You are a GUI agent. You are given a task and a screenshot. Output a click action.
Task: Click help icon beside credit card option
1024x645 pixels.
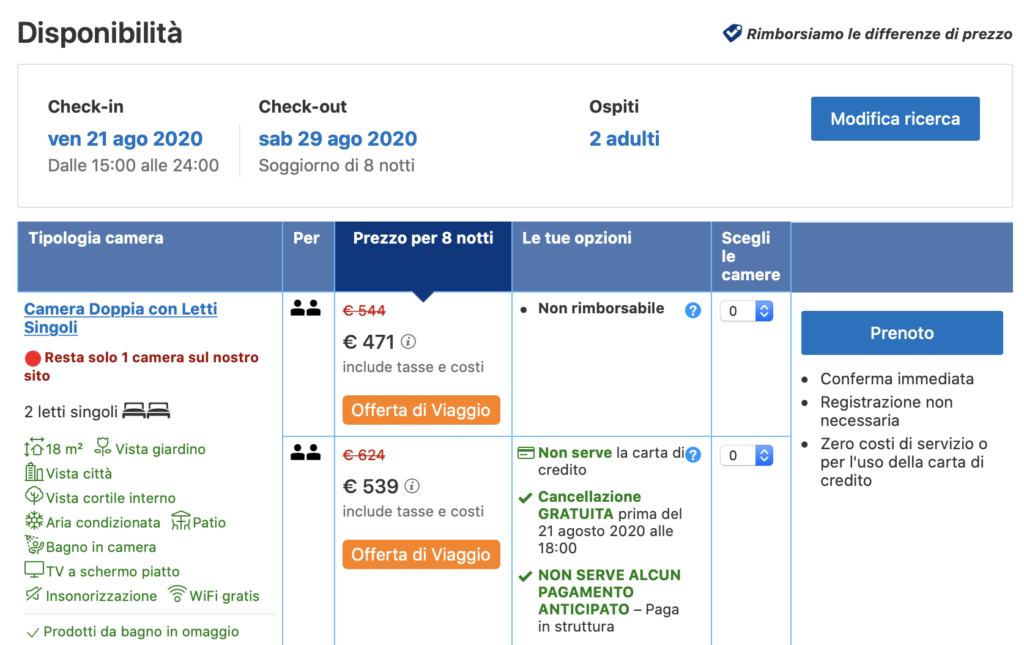(693, 455)
